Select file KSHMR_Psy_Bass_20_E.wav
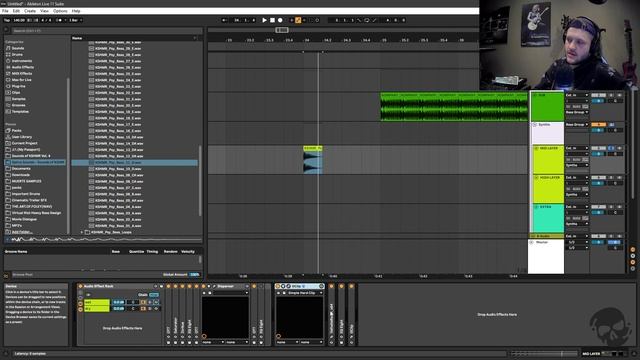Image resolution: width=640 pixels, height=360 pixels. coord(118,105)
